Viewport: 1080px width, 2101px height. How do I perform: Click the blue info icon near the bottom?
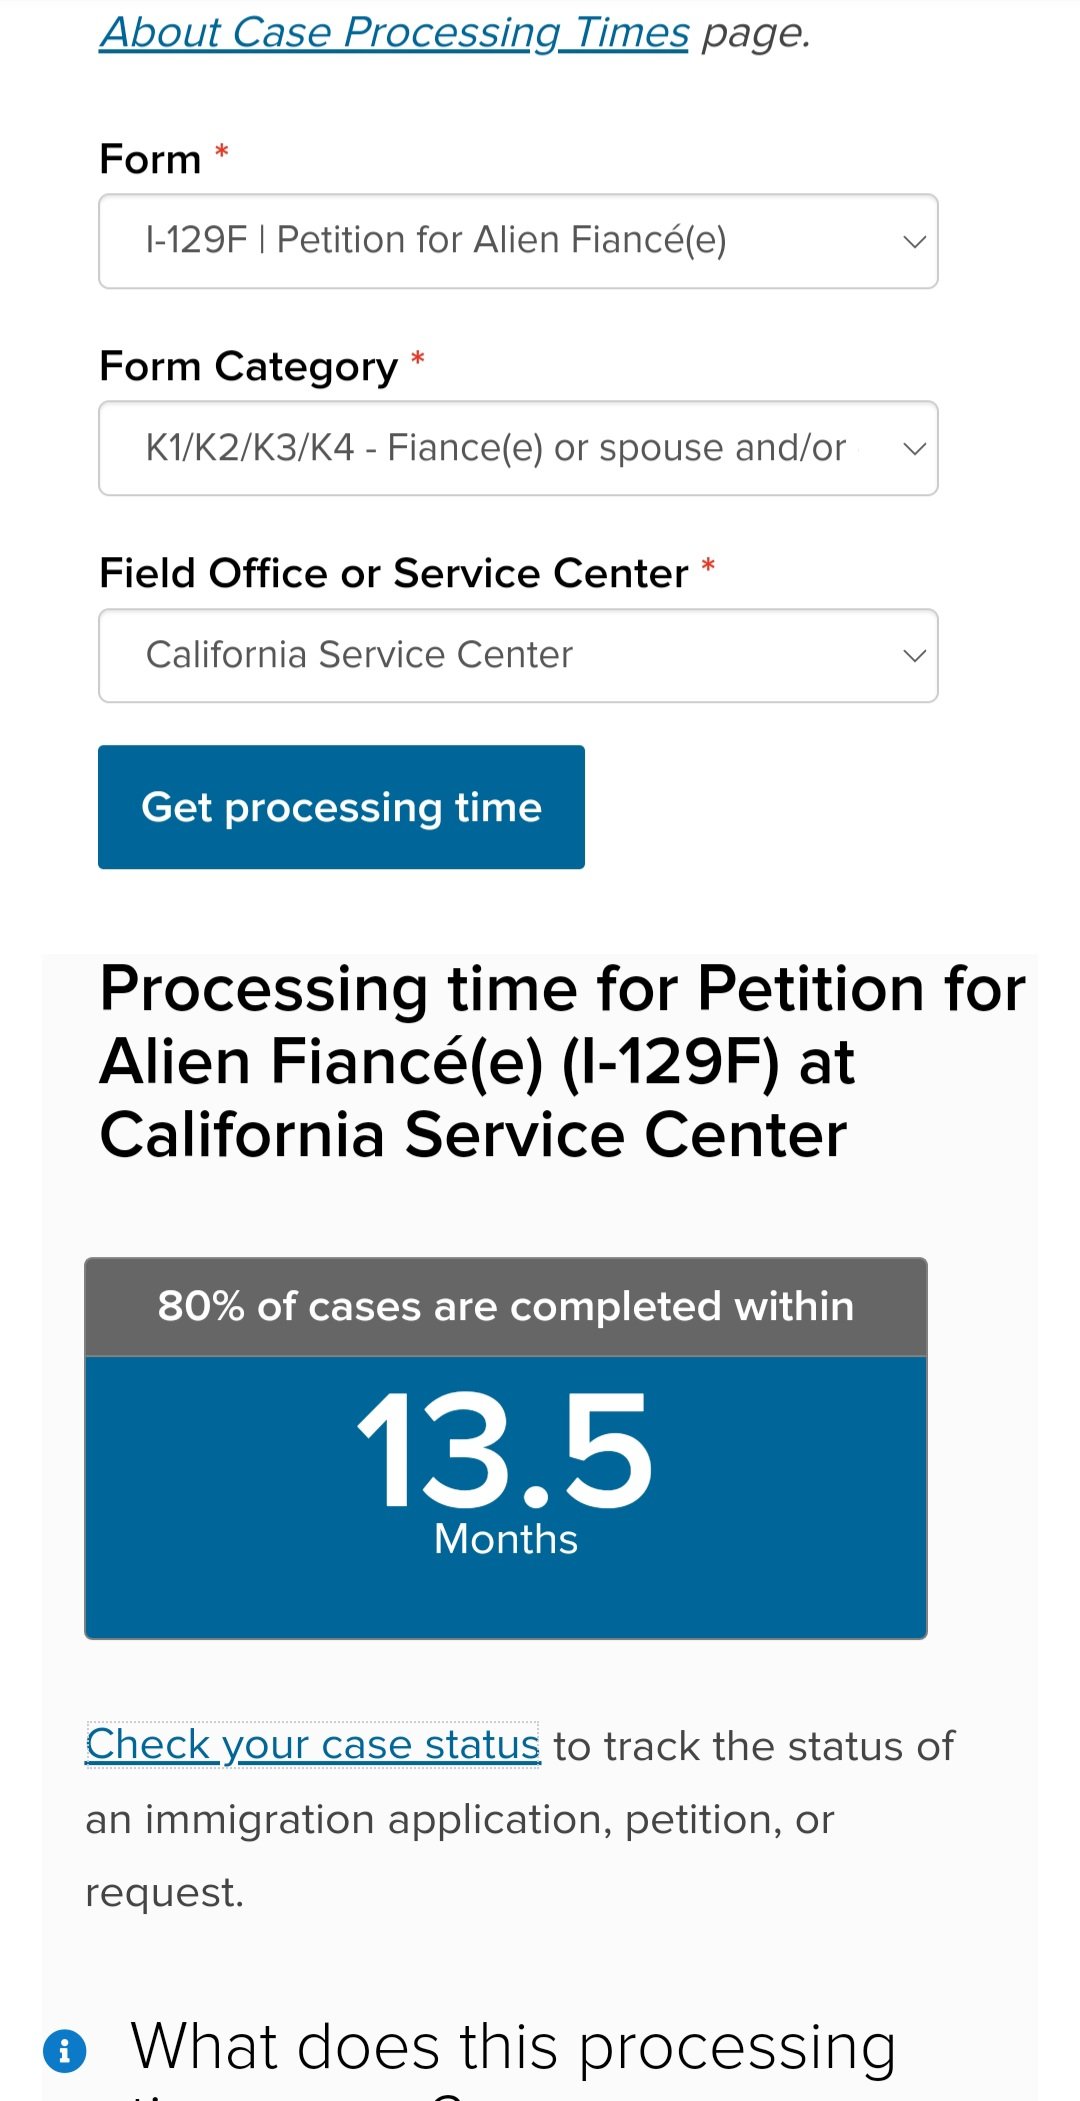pyautogui.click(x=65, y=2052)
